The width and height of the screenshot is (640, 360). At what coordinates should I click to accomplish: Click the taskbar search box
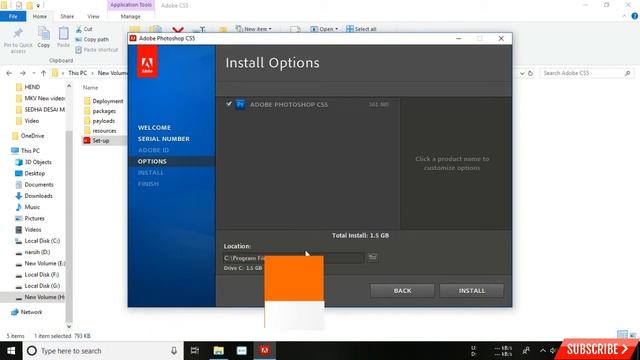click(103, 351)
